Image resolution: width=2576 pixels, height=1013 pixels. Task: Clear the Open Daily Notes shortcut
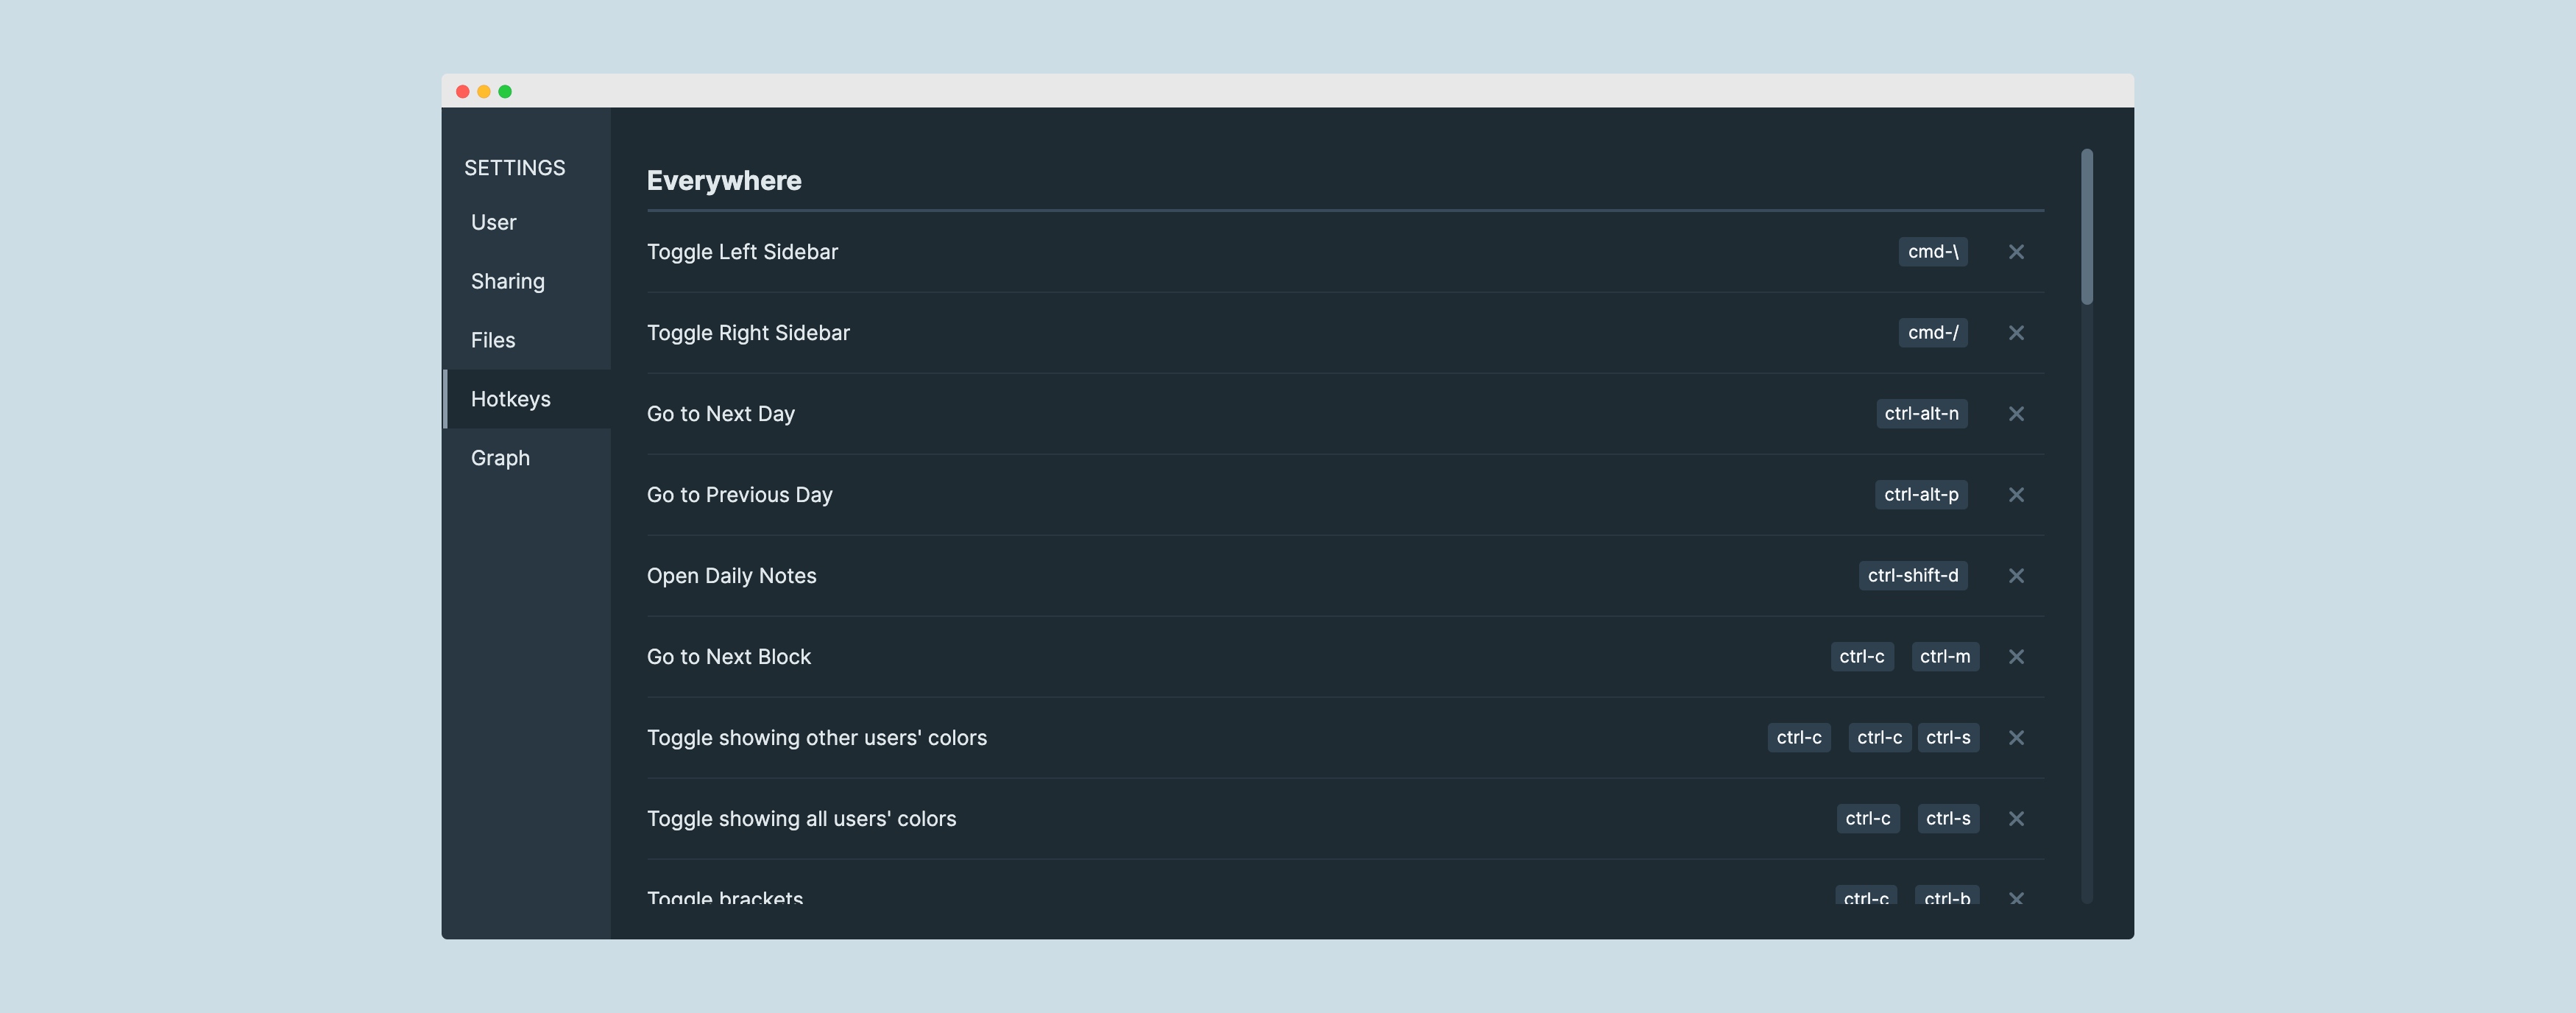2016,576
